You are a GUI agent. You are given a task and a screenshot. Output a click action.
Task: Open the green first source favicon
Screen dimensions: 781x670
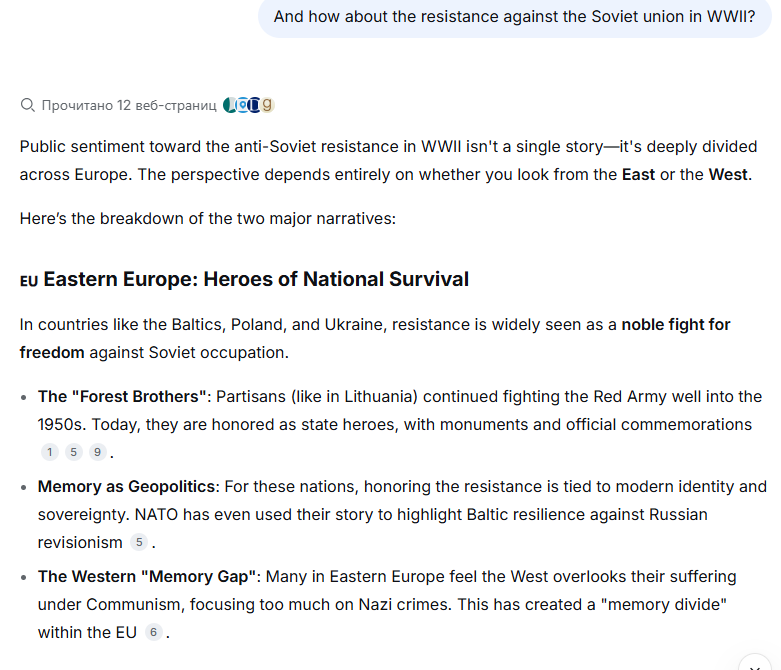229,105
